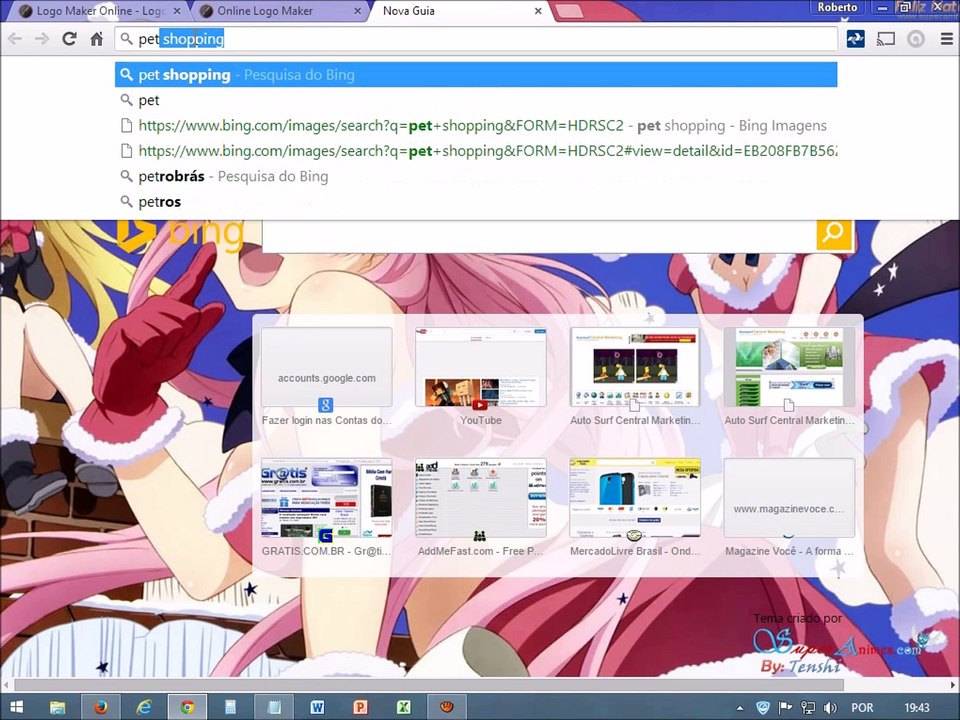Screen dimensions: 960x720
Task: Close the Online Logo Maker tab
Action: pyautogui.click(x=357, y=11)
